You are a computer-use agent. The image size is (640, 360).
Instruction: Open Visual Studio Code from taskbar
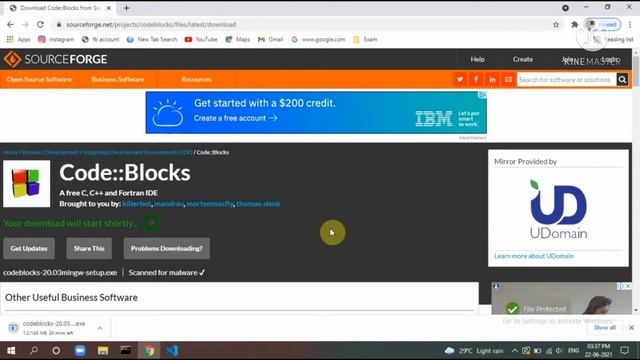pyautogui.click(x=172, y=351)
